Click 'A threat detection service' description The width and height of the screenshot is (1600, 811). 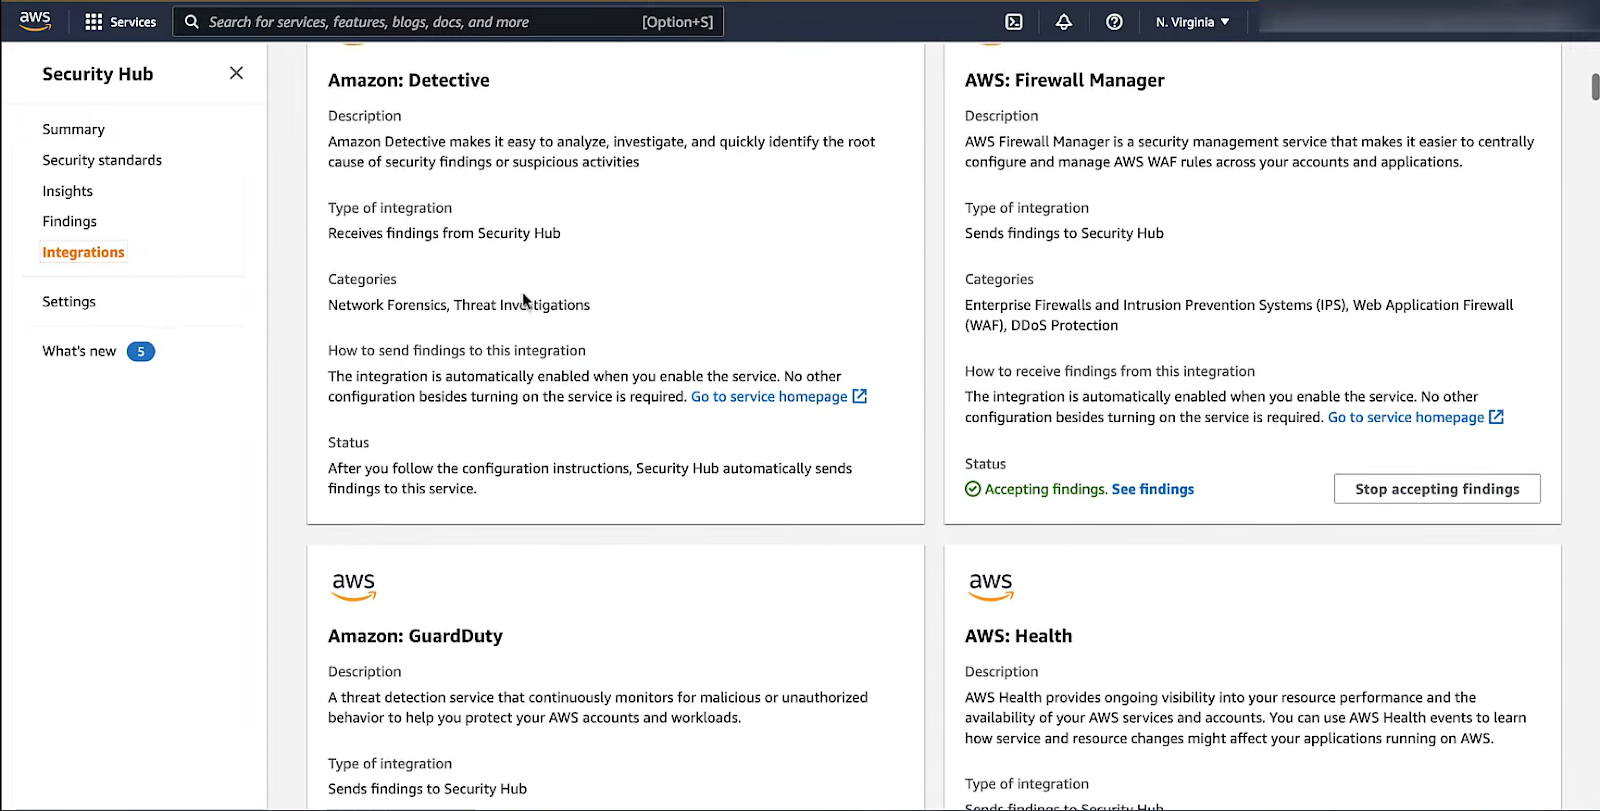598,708
